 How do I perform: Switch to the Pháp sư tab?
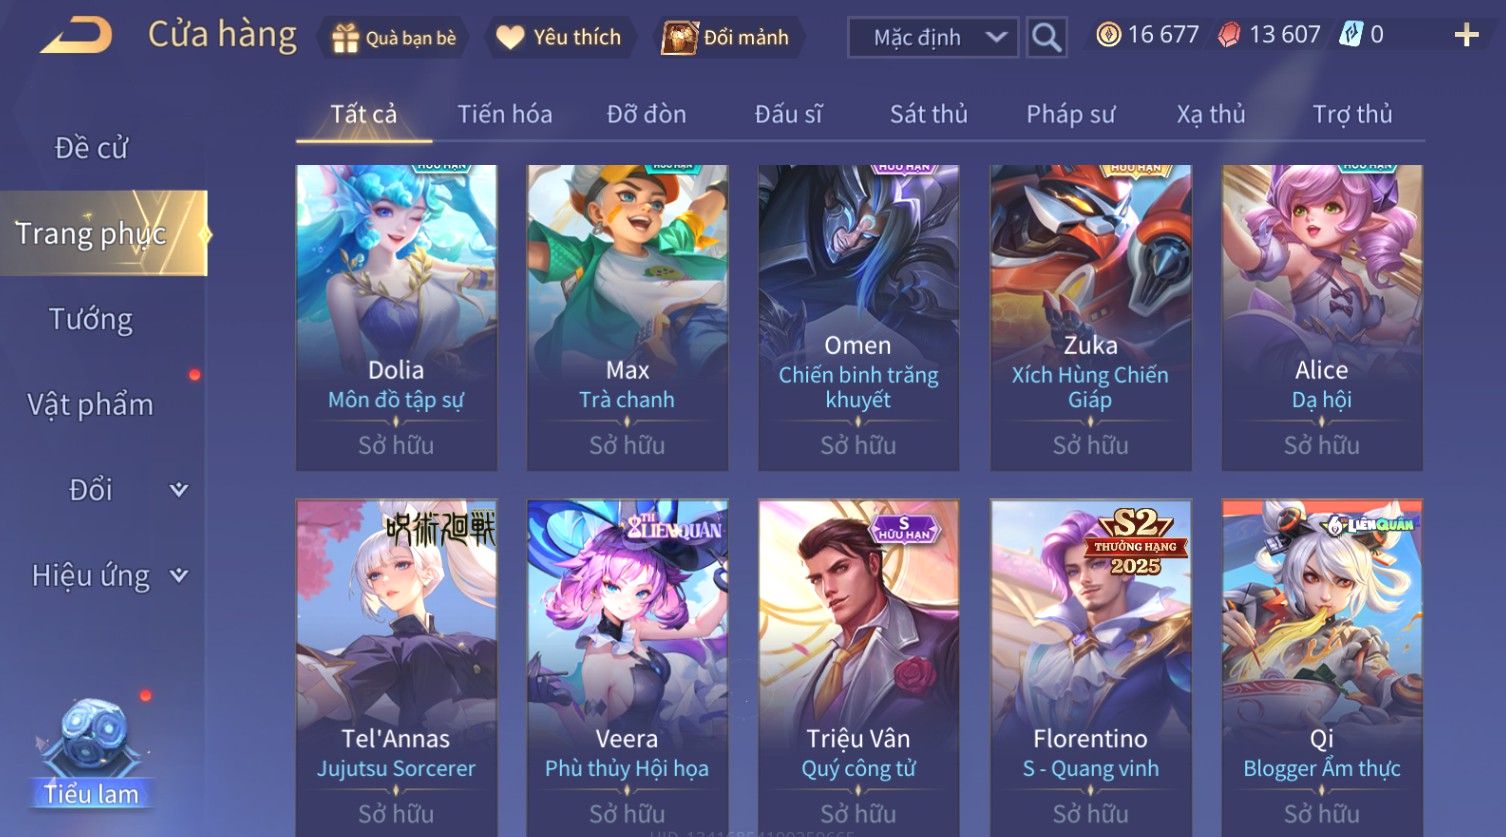(x=1070, y=115)
